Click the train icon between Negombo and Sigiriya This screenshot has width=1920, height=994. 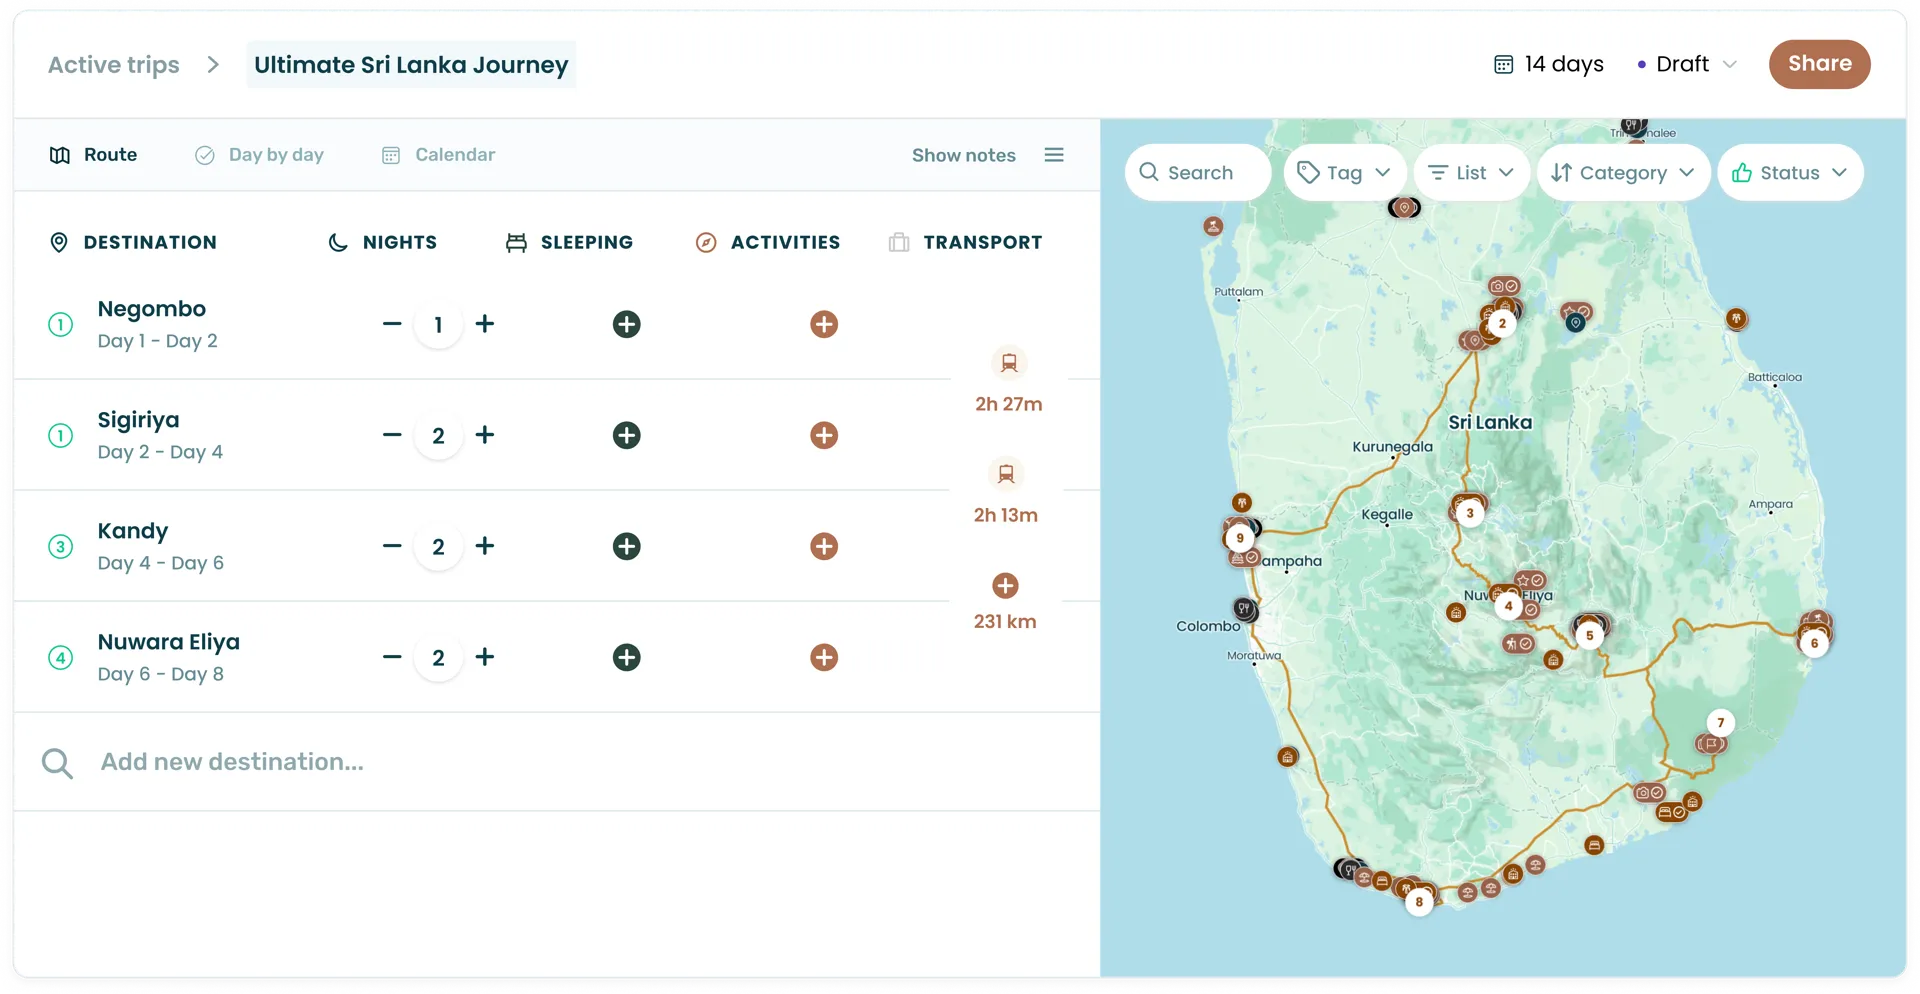[x=1010, y=362]
